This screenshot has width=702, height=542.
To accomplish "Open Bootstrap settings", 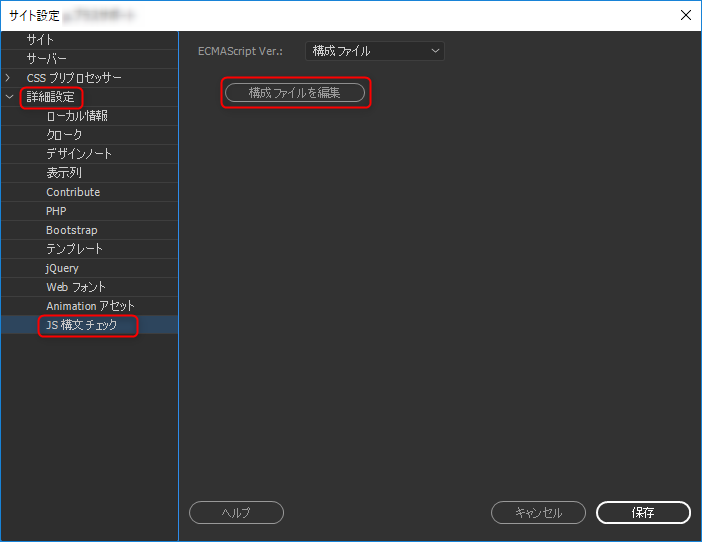I will click(x=72, y=230).
